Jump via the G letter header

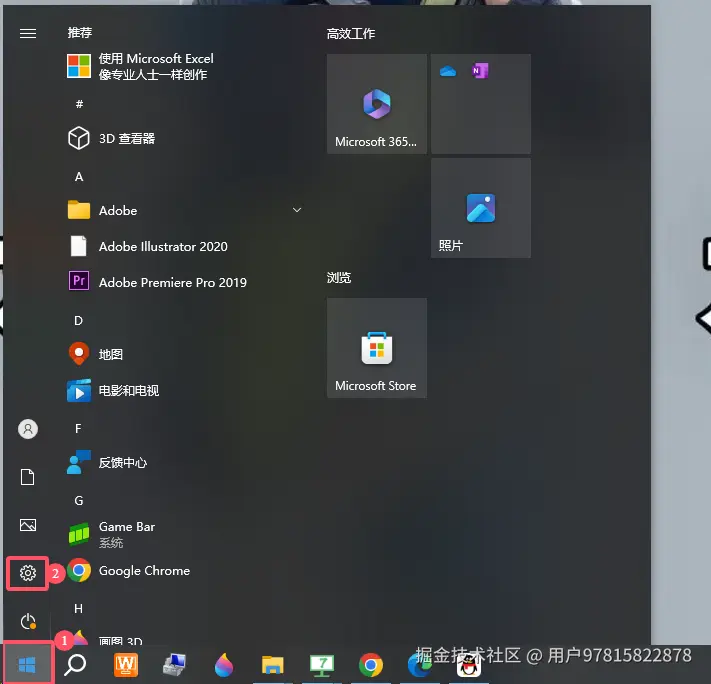(78, 500)
